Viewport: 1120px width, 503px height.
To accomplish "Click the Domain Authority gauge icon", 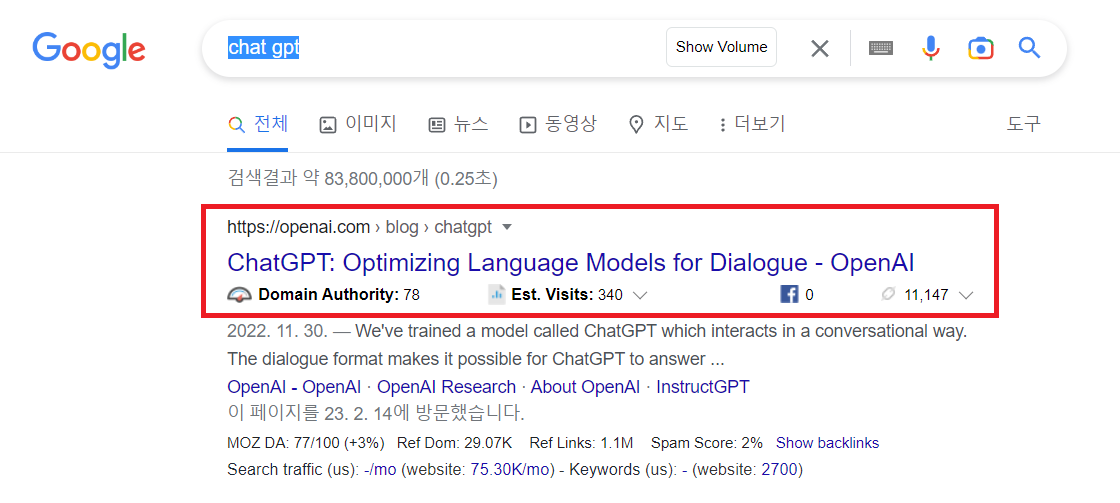I will [240, 294].
